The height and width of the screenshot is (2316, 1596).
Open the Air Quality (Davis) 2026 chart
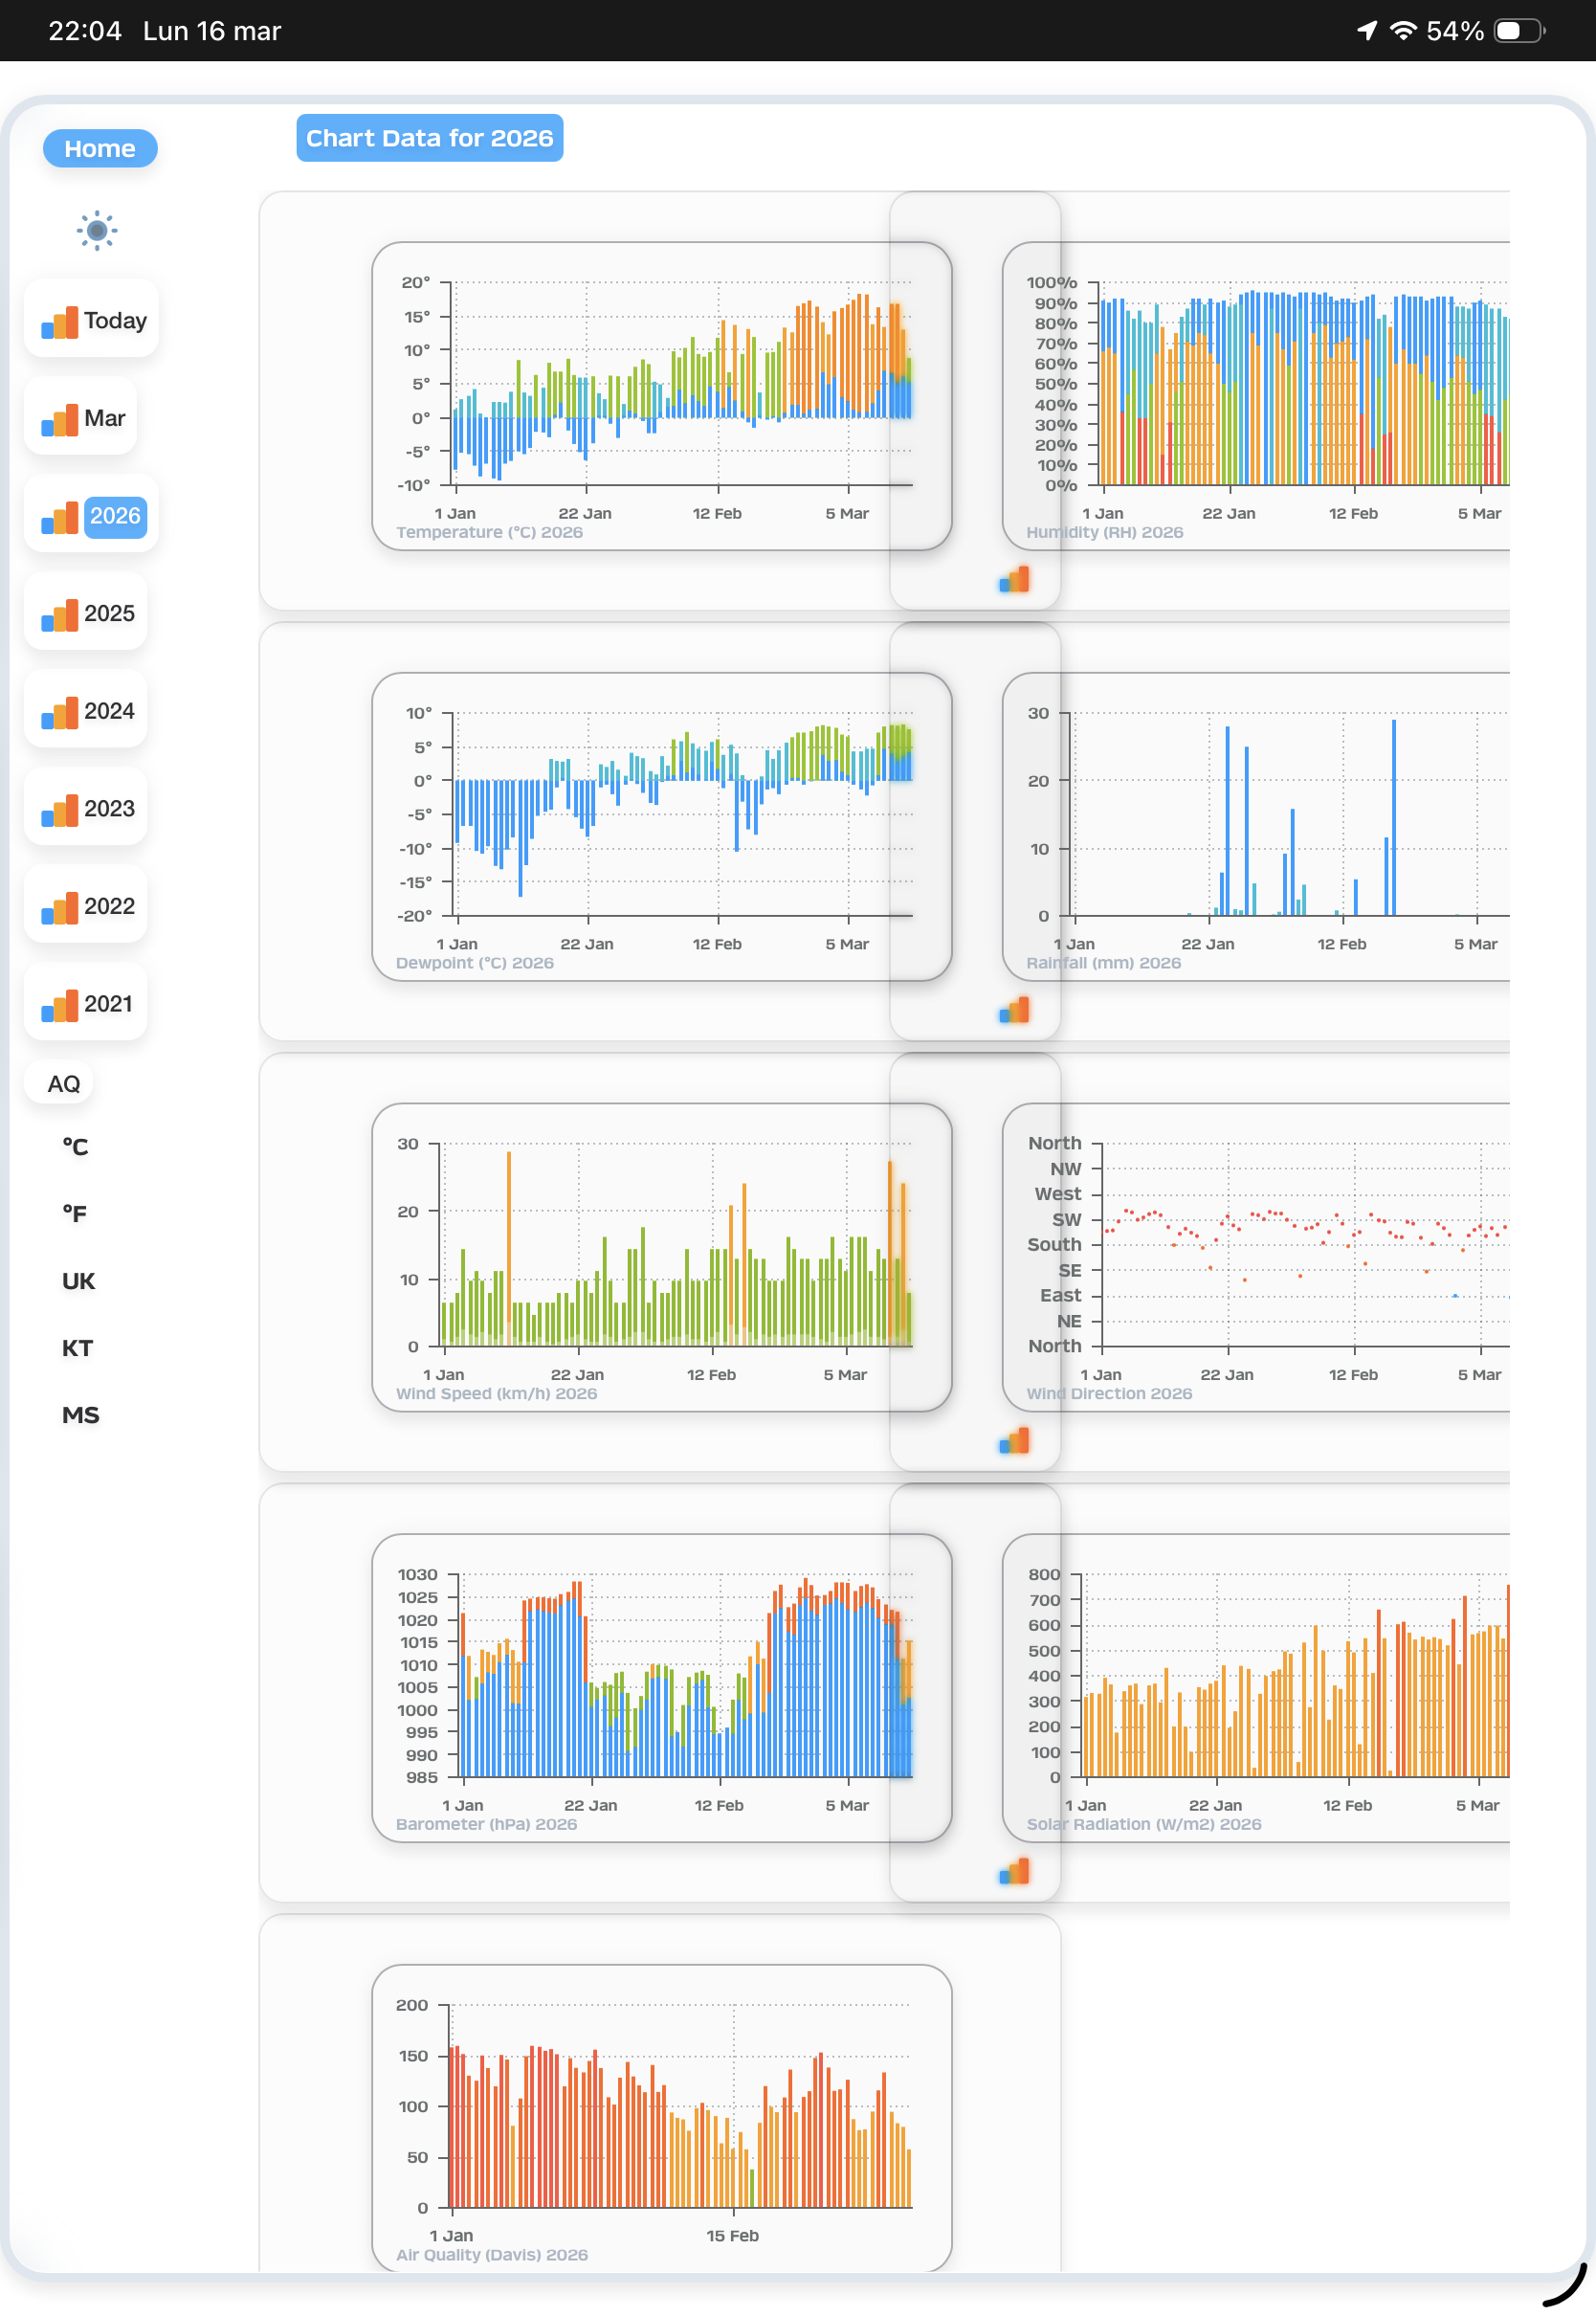click(661, 2115)
